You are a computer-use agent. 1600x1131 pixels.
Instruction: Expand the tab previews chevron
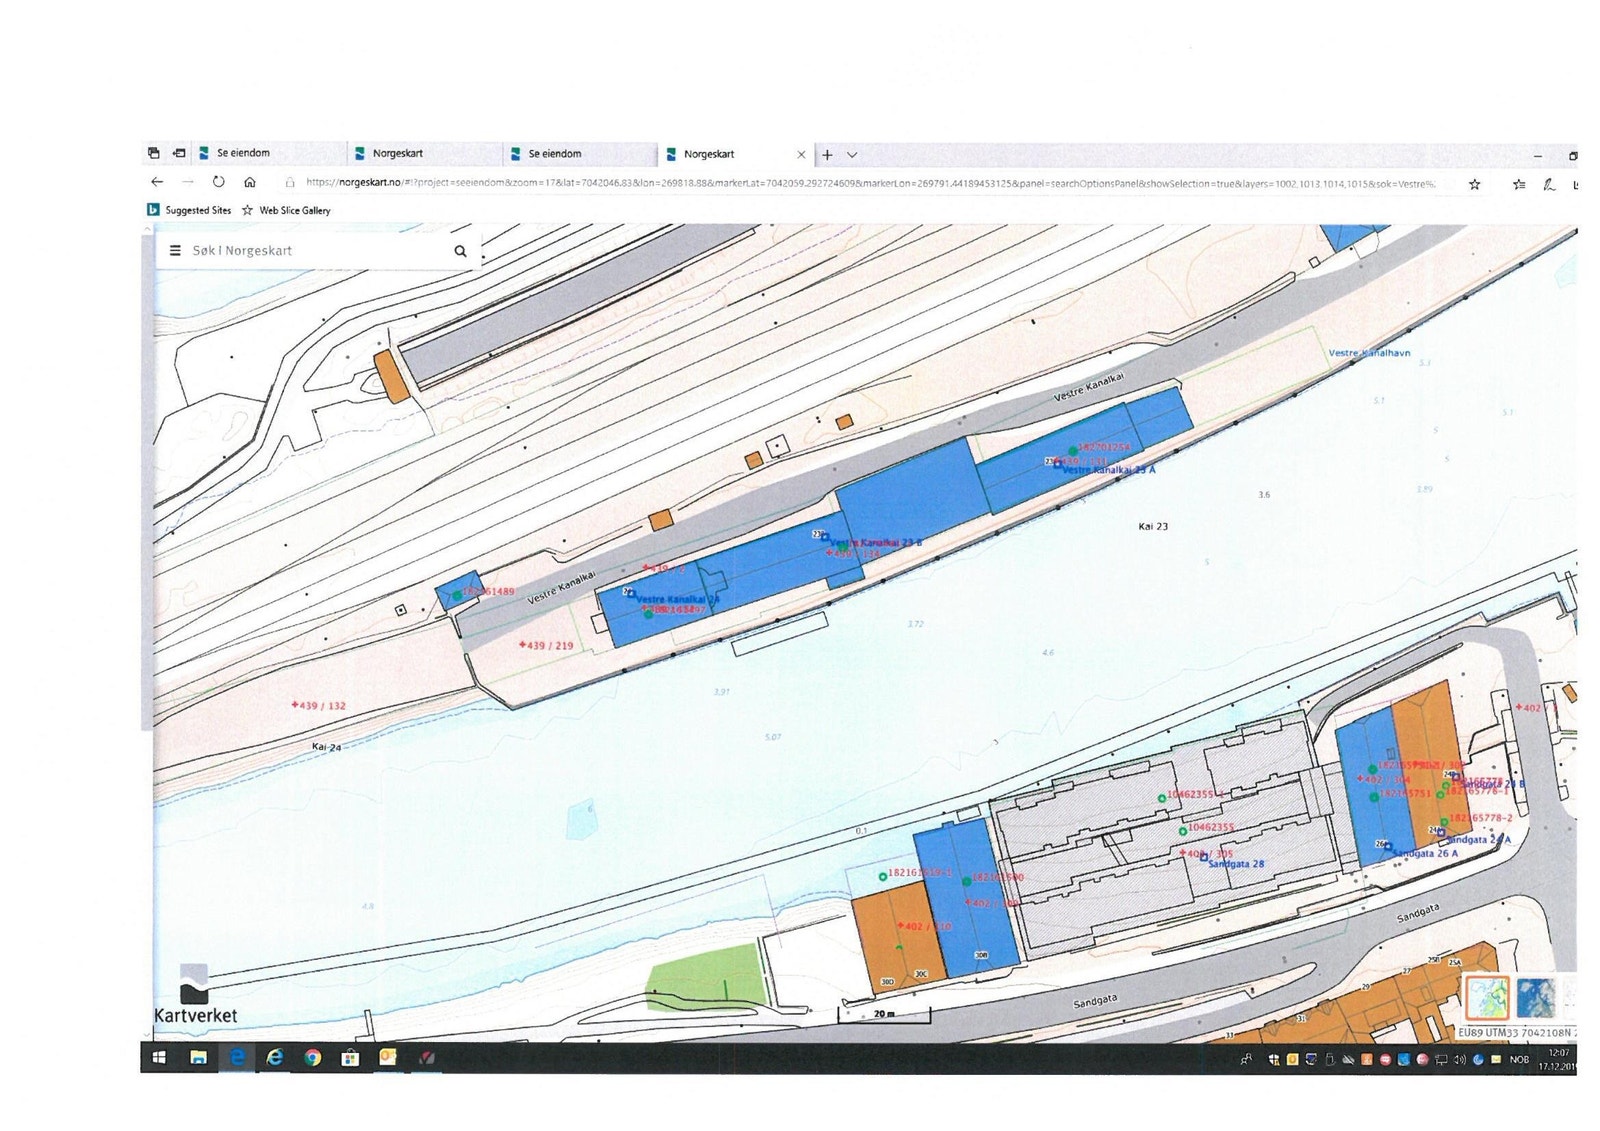(x=852, y=155)
